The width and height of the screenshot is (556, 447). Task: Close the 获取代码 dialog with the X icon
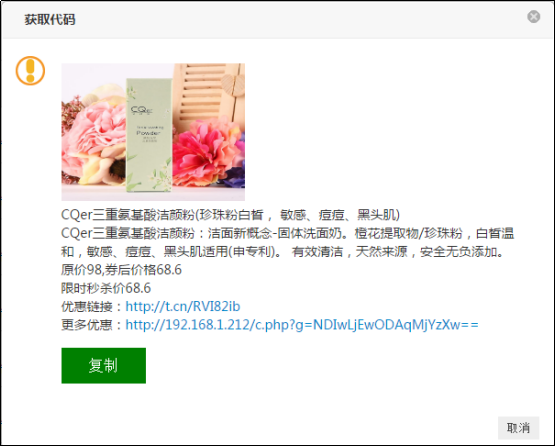click(x=533, y=17)
